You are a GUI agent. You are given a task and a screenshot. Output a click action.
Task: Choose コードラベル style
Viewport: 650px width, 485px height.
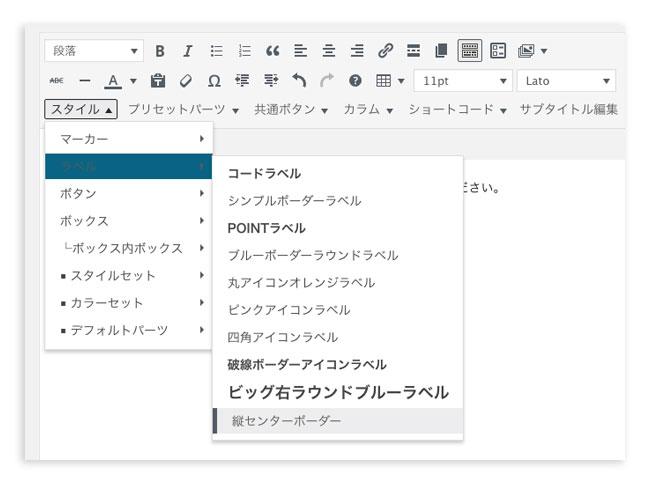tap(338, 173)
